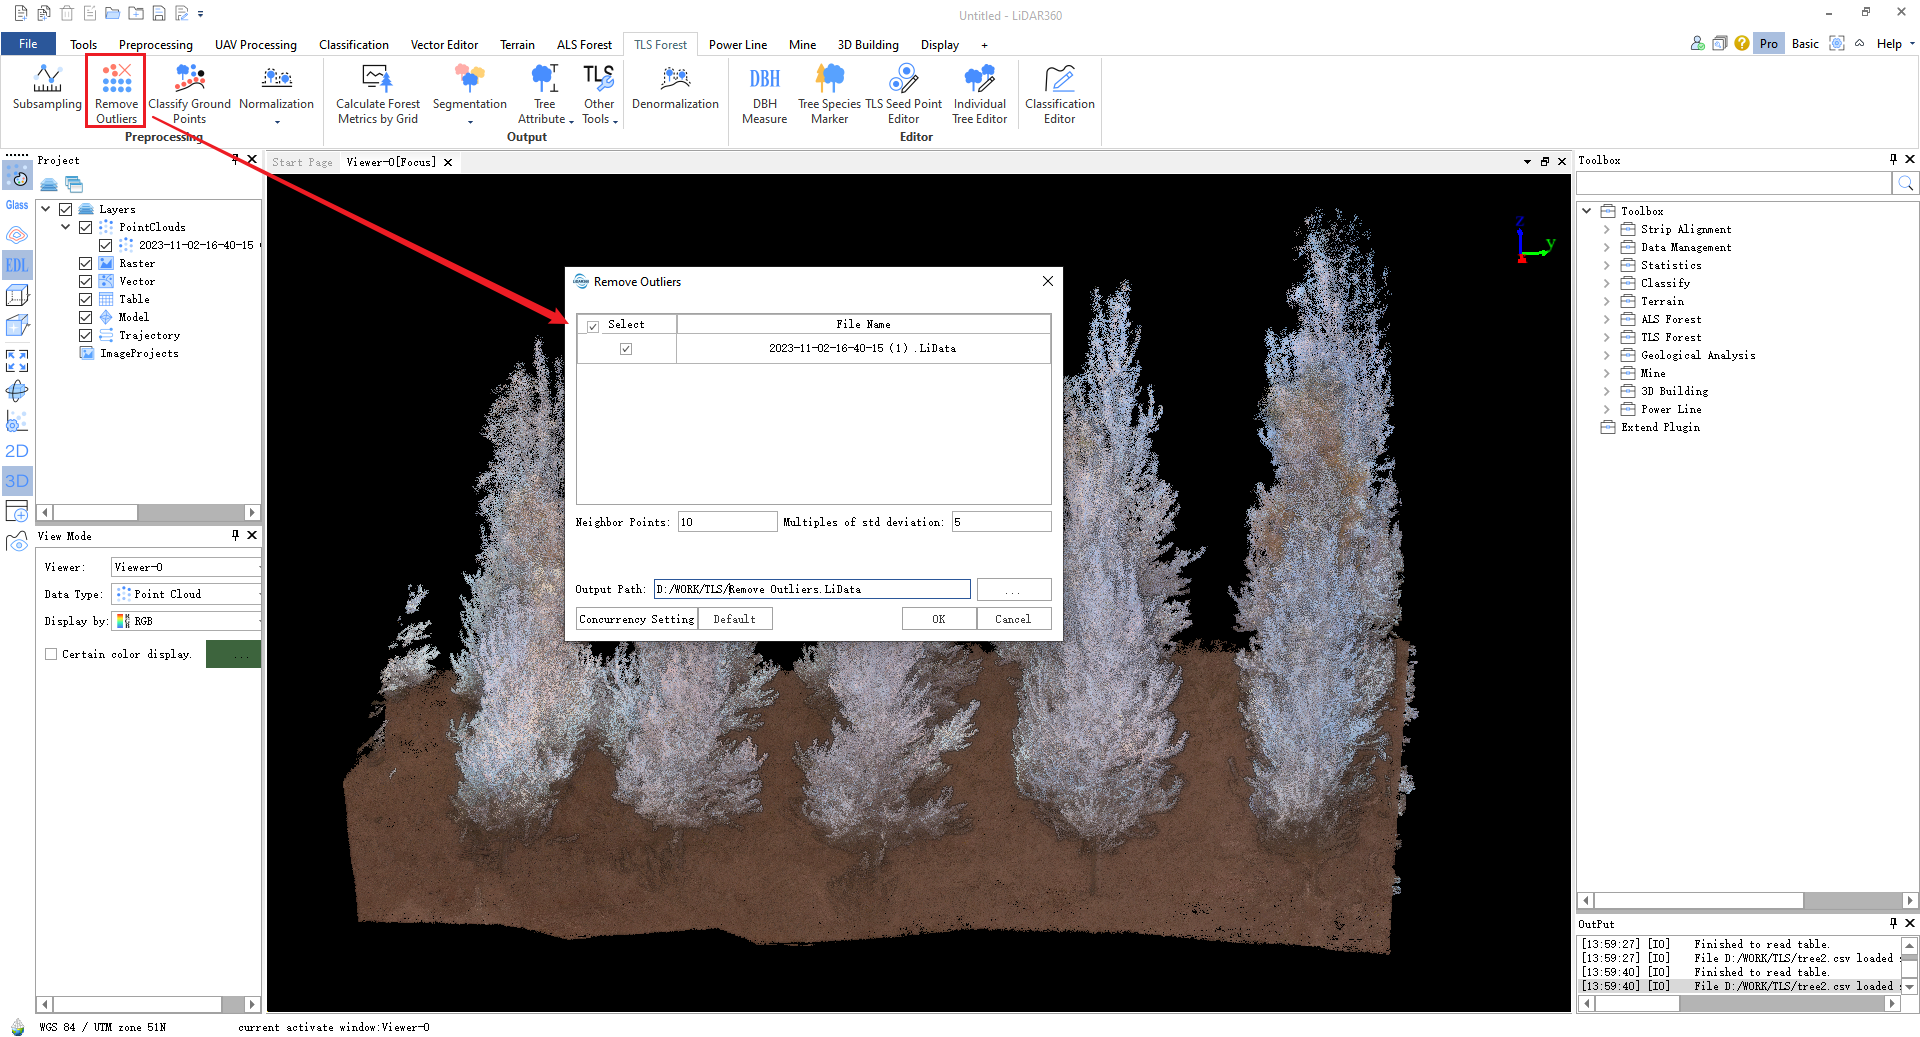
Task: Uncheck the LiData file row in Remove Outliers
Action: pyautogui.click(x=626, y=349)
